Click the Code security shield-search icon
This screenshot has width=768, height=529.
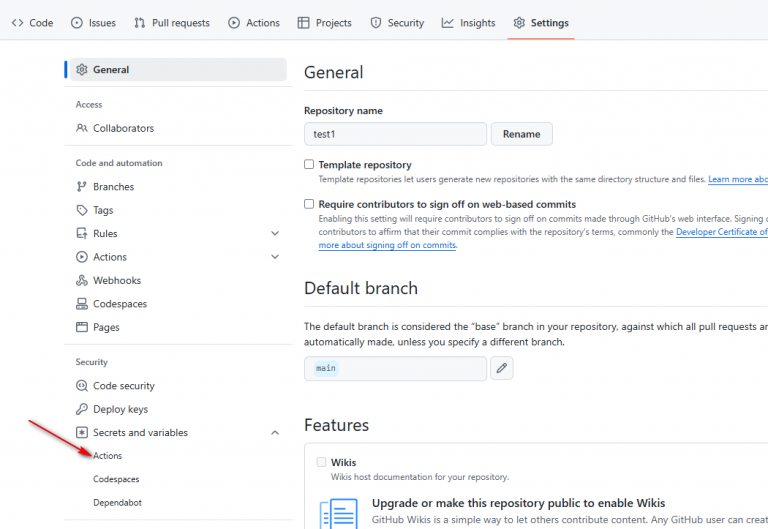click(83, 386)
